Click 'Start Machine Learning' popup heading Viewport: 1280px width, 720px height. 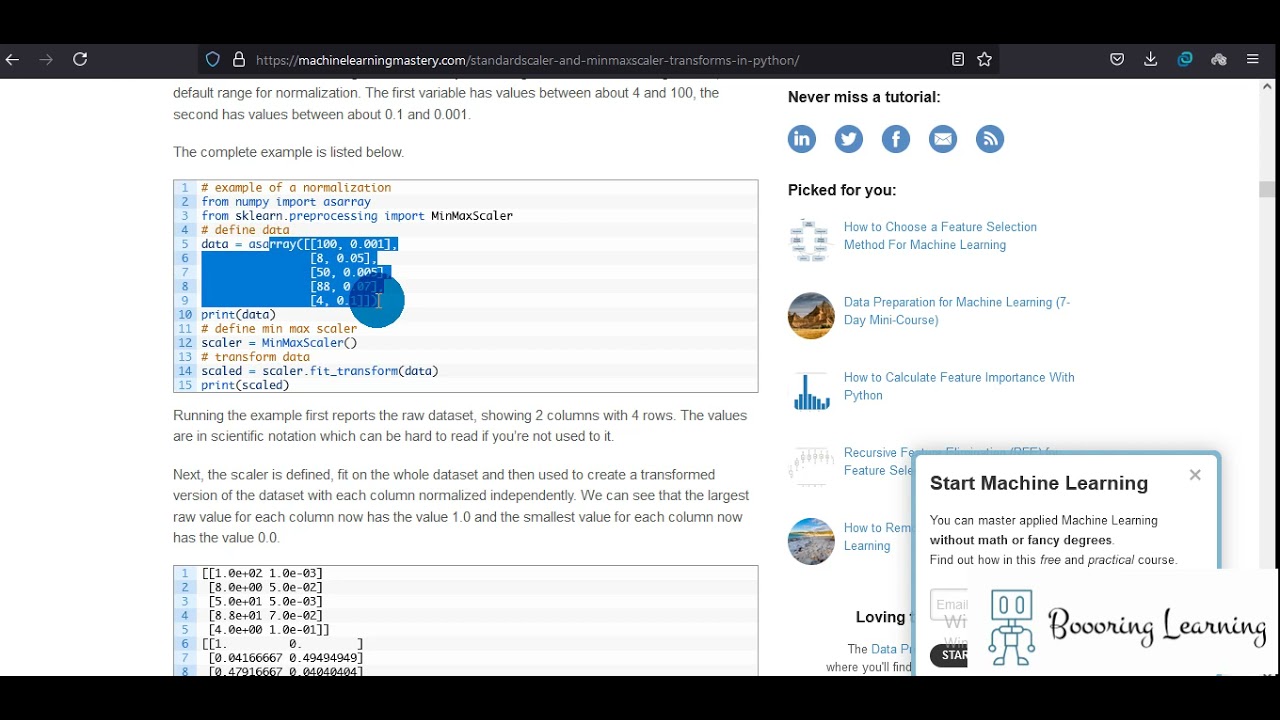1039,483
